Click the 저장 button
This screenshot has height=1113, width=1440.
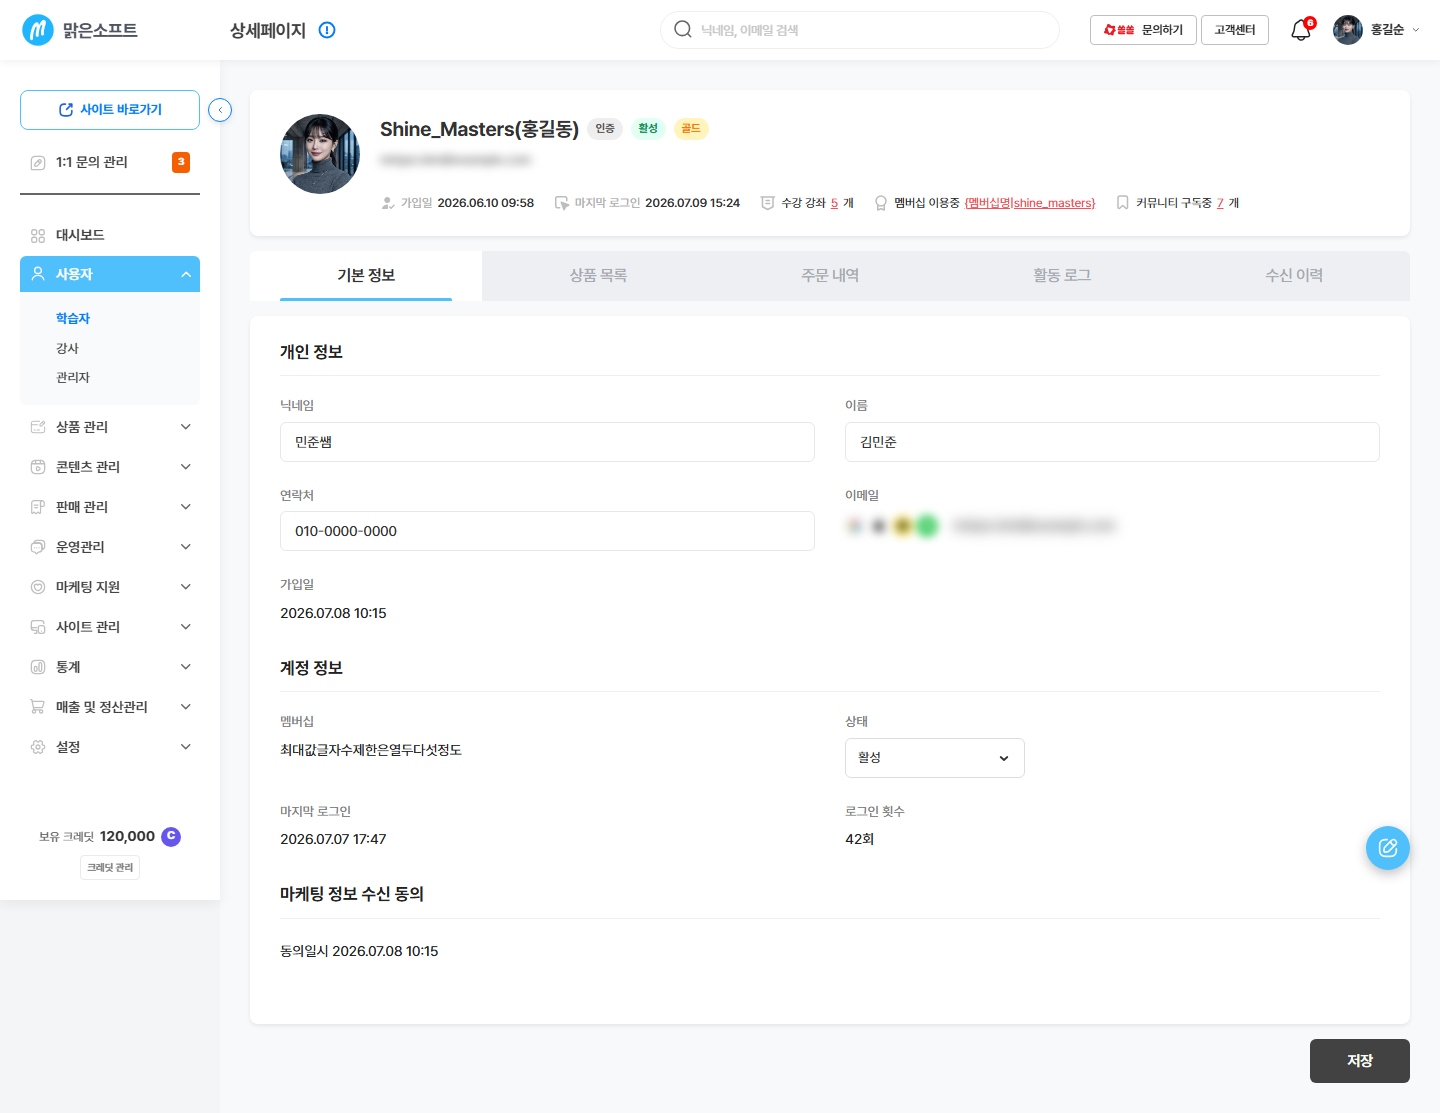click(x=1360, y=1061)
